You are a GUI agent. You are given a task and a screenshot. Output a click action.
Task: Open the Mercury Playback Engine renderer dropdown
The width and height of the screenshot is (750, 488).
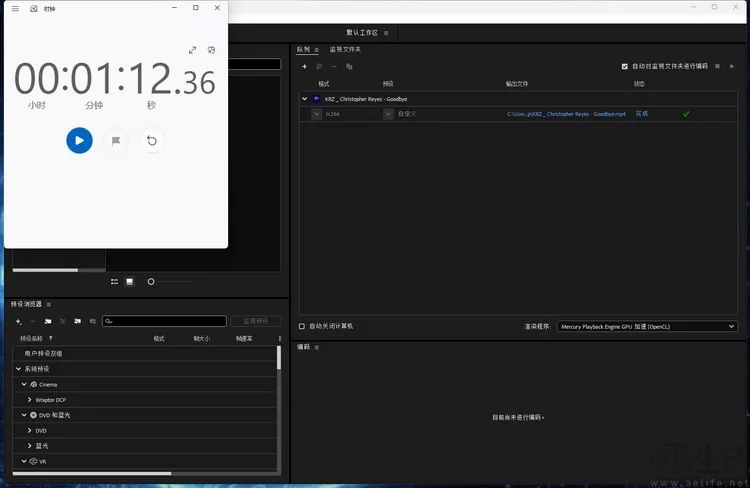point(731,326)
